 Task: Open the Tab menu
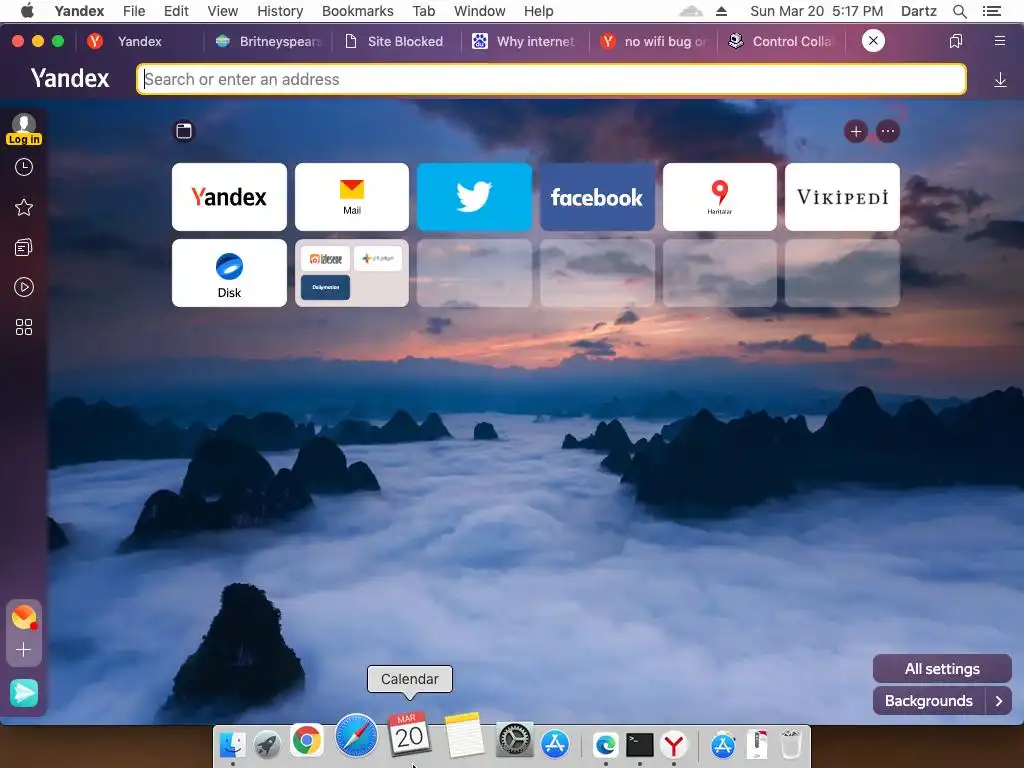[x=424, y=11]
